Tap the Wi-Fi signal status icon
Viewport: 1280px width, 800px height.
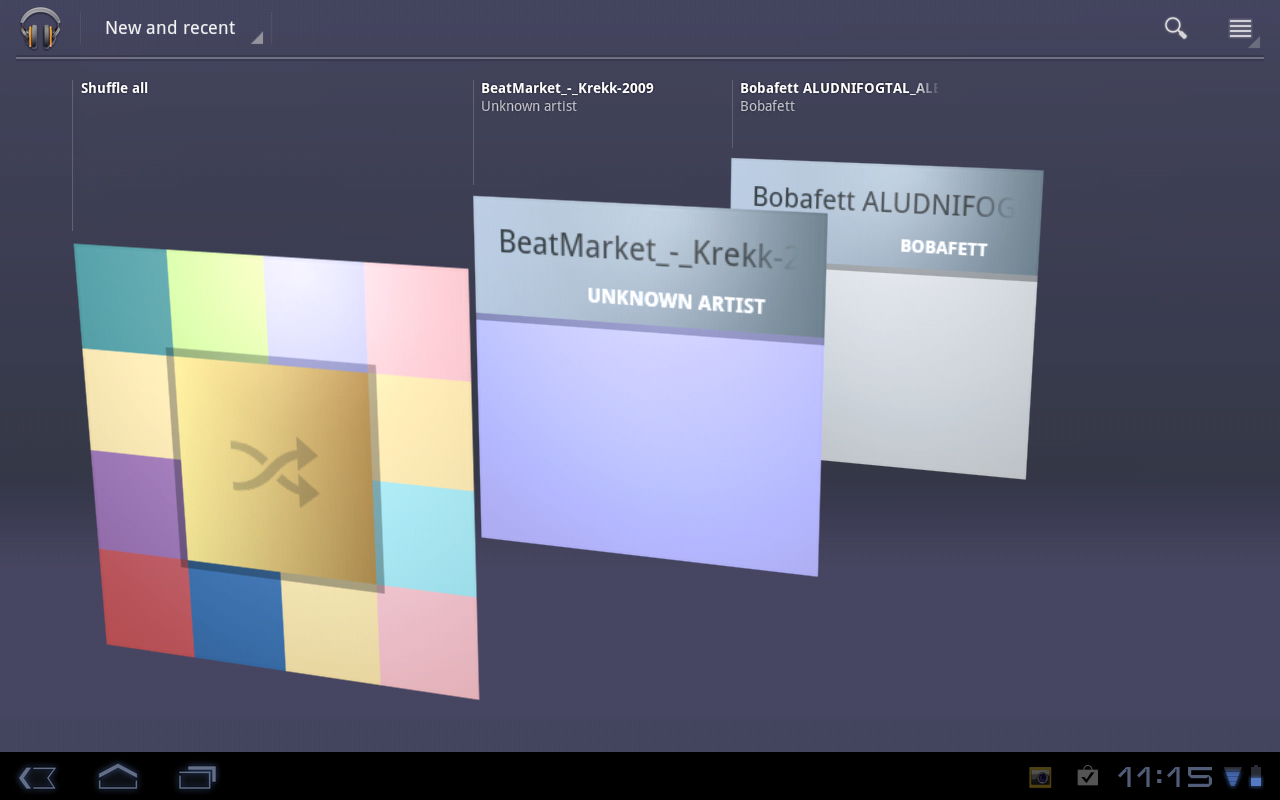tap(1233, 777)
